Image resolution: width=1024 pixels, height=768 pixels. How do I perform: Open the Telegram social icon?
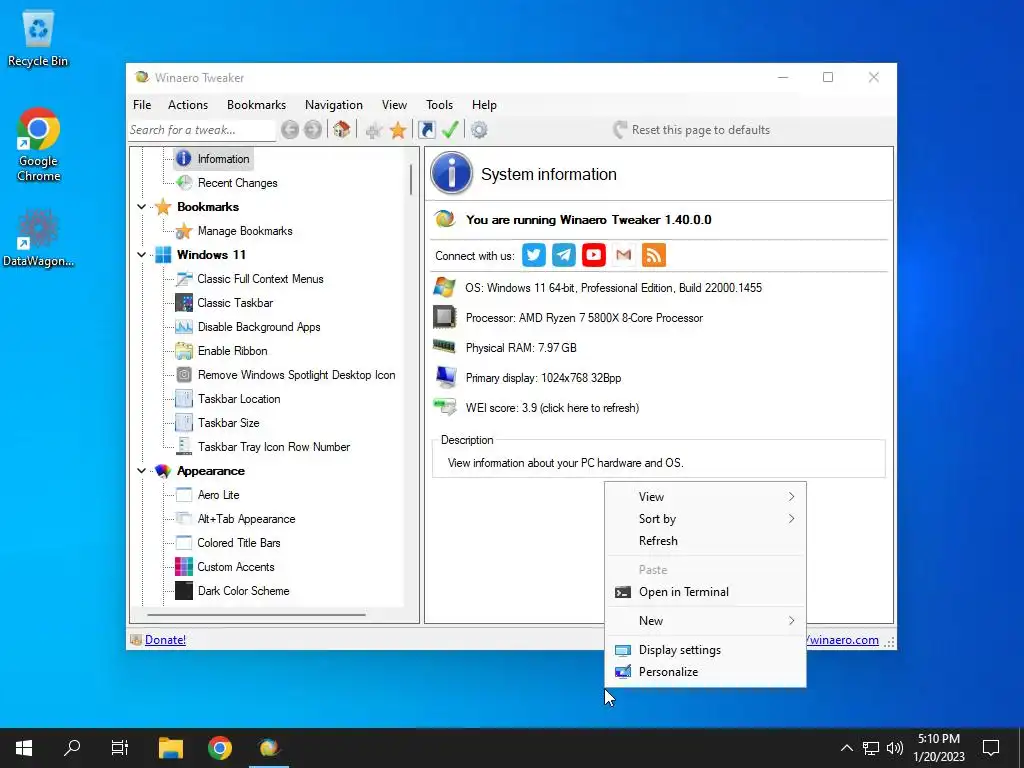tap(564, 255)
